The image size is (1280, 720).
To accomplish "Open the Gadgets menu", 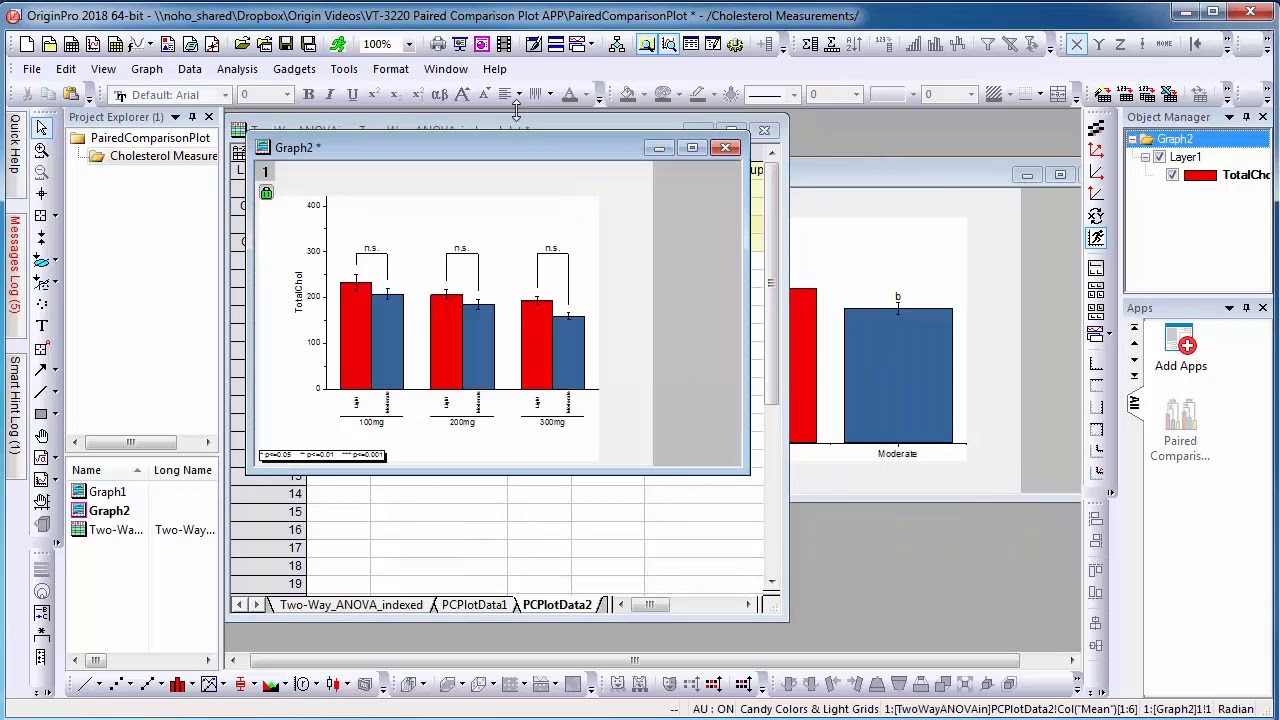I will click(x=294, y=69).
